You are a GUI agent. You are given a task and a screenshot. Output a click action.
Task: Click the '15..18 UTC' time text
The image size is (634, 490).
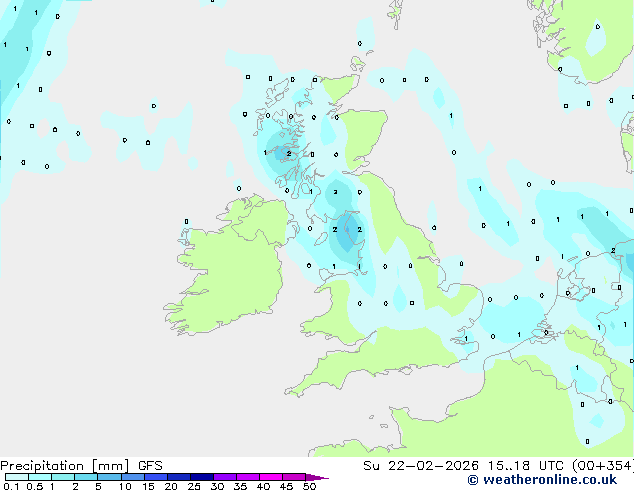pos(526,466)
